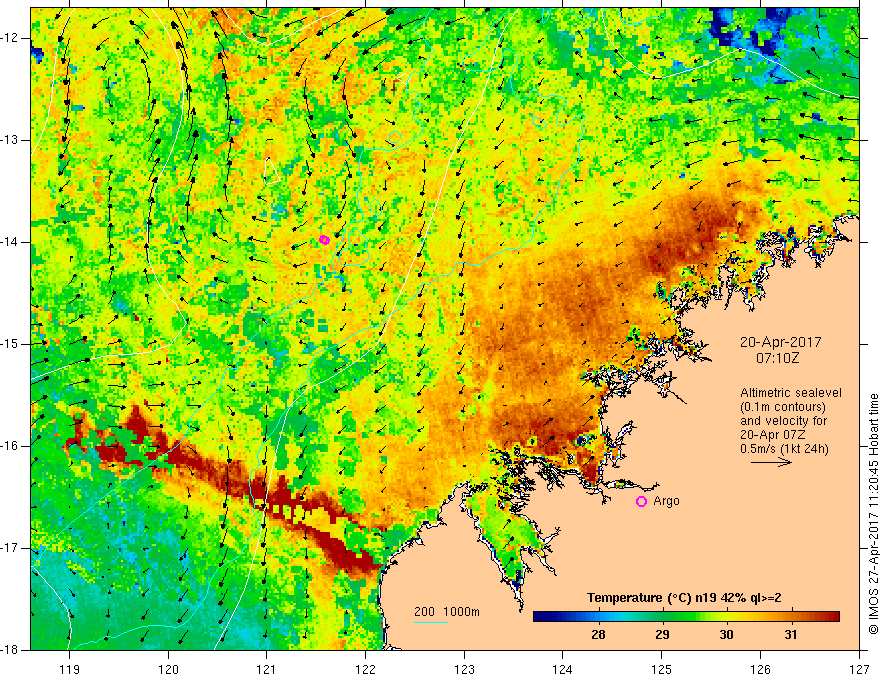The width and height of the screenshot is (880, 680).
Task: Click the magenta Argo float marker on the map
Action: tap(324, 240)
